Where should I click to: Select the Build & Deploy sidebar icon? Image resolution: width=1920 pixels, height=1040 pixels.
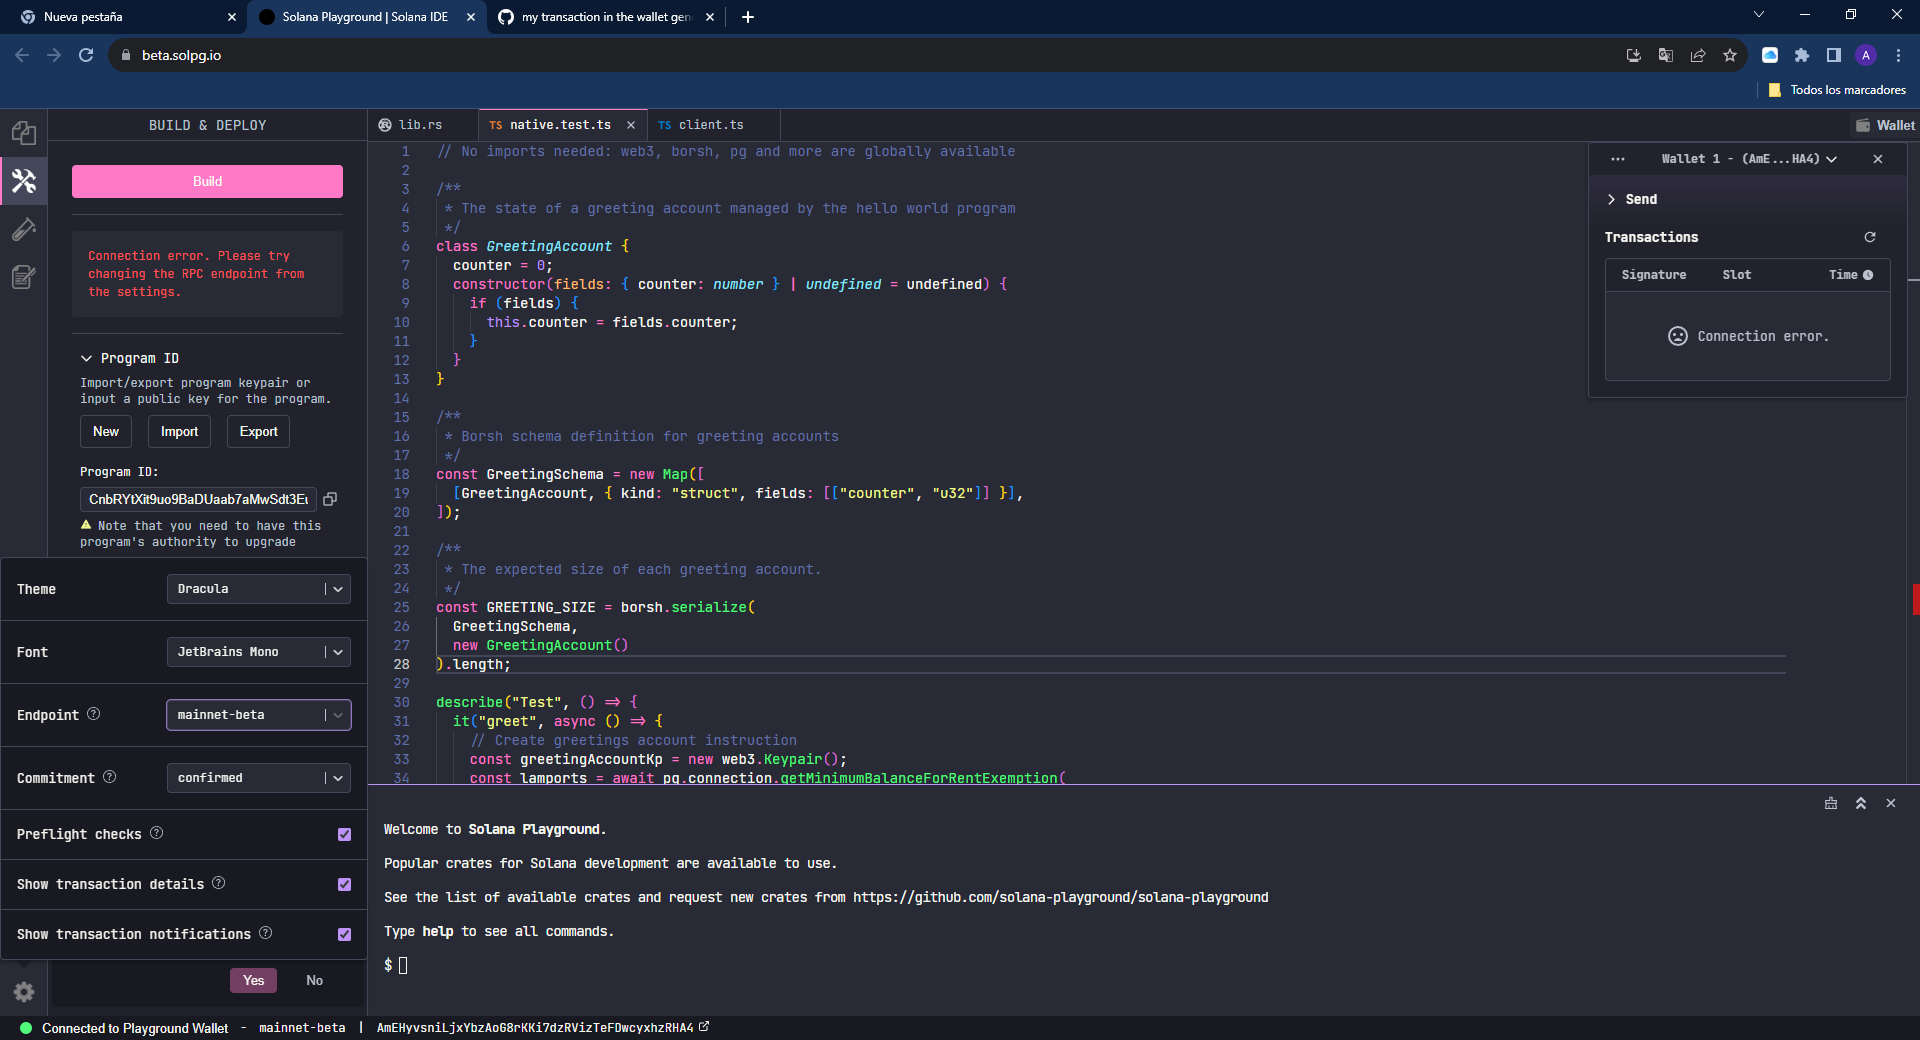pyautogui.click(x=24, y=181)
